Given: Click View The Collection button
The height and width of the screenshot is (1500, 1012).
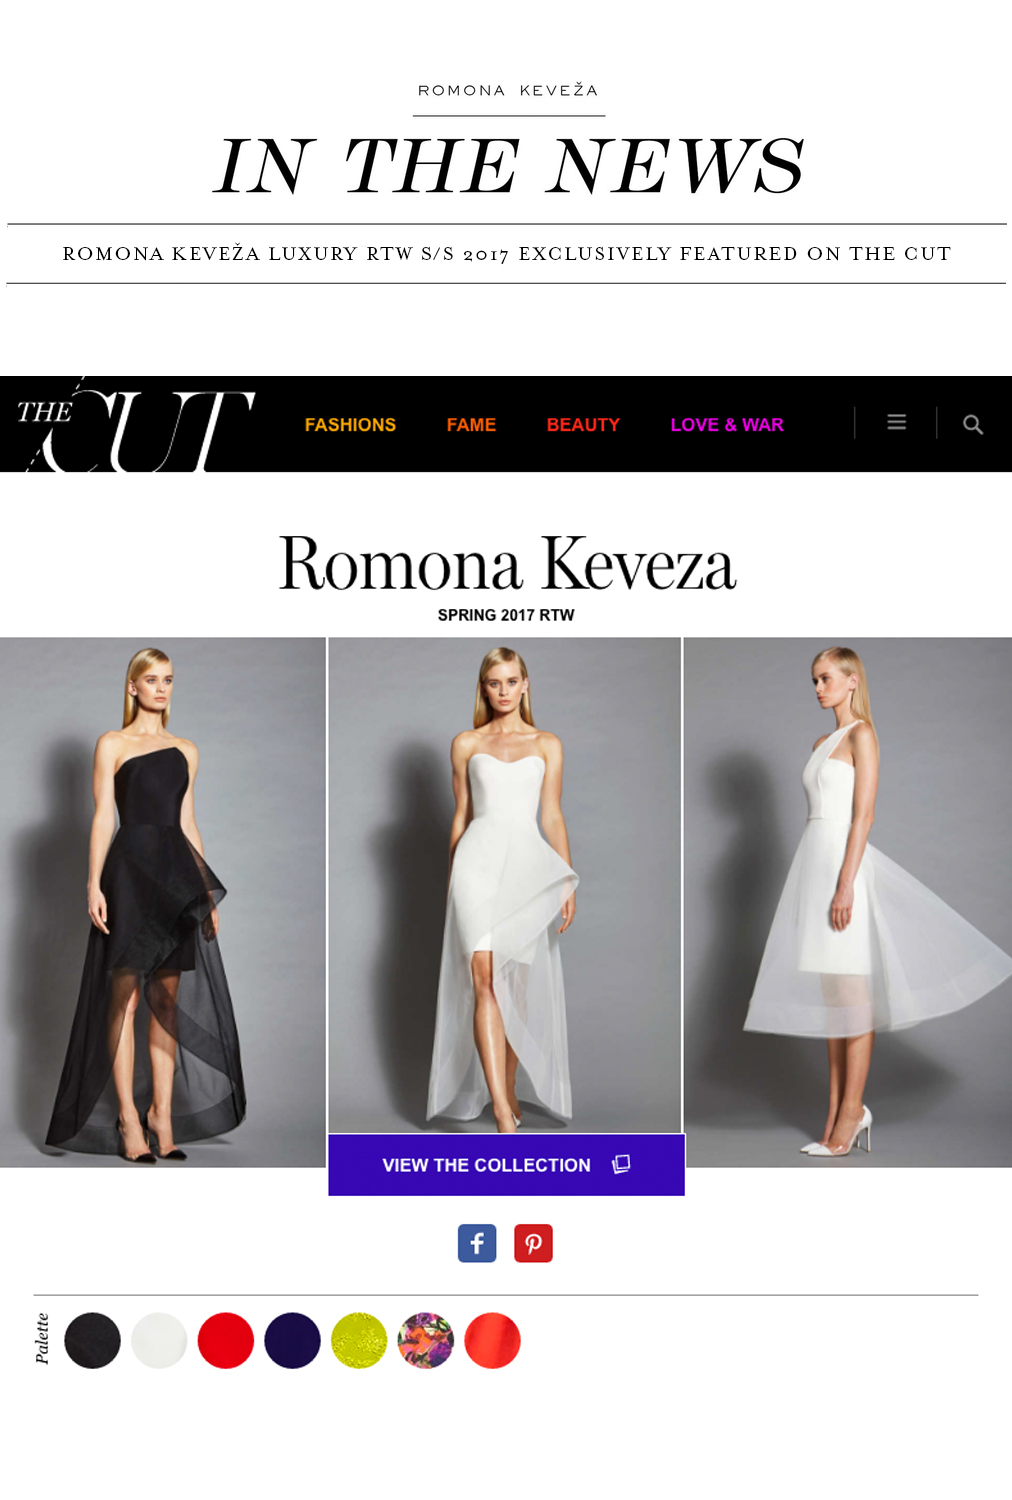Looking at the screenshot, I should coord(506,1165).
